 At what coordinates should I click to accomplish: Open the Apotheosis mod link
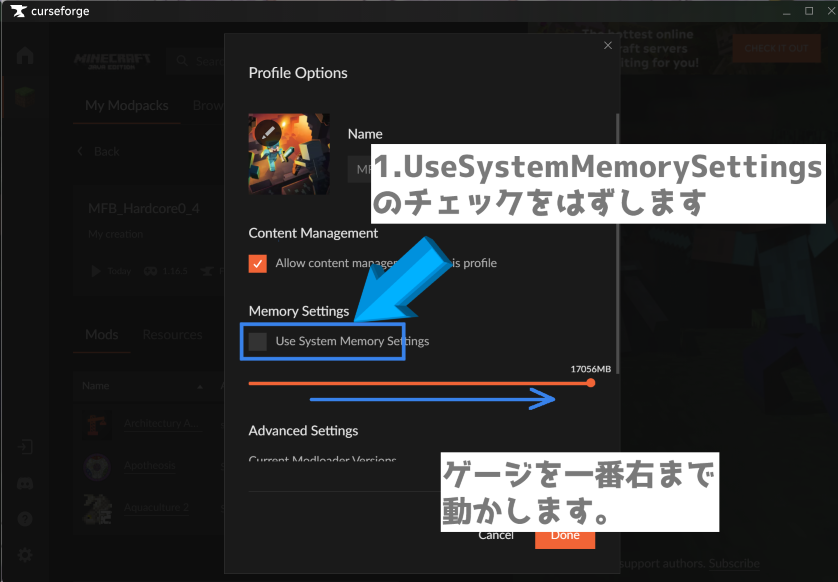pyautogui.click(x=150, y=465)
